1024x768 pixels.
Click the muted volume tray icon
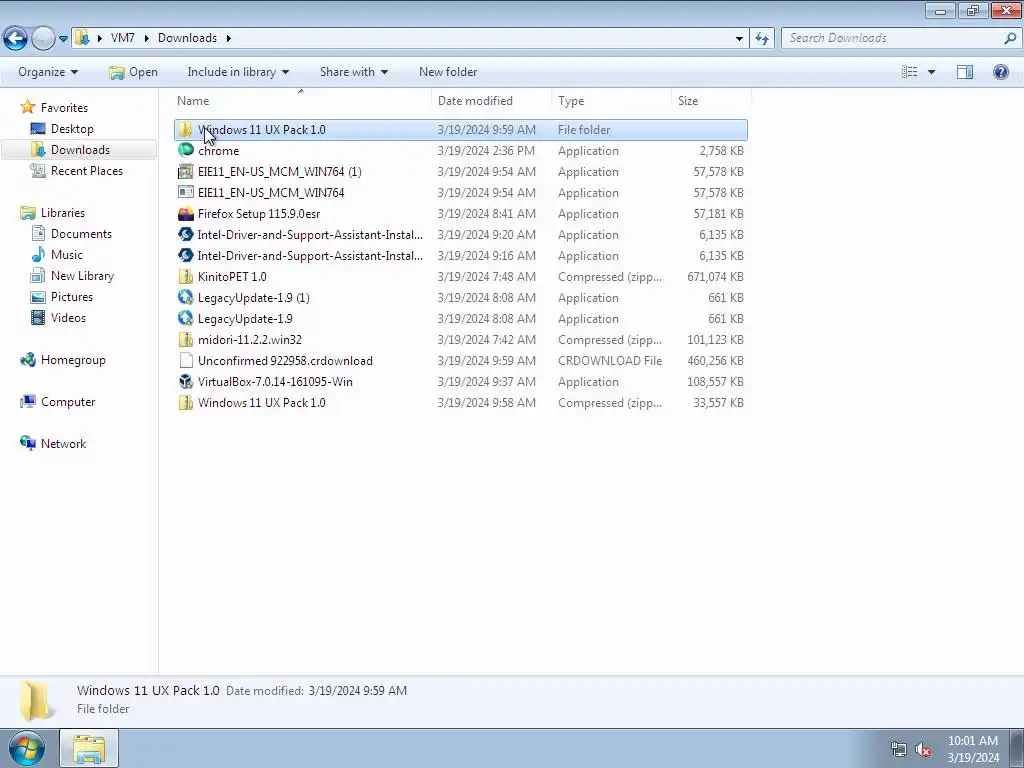pyautogui.click(x=923, y=750)
